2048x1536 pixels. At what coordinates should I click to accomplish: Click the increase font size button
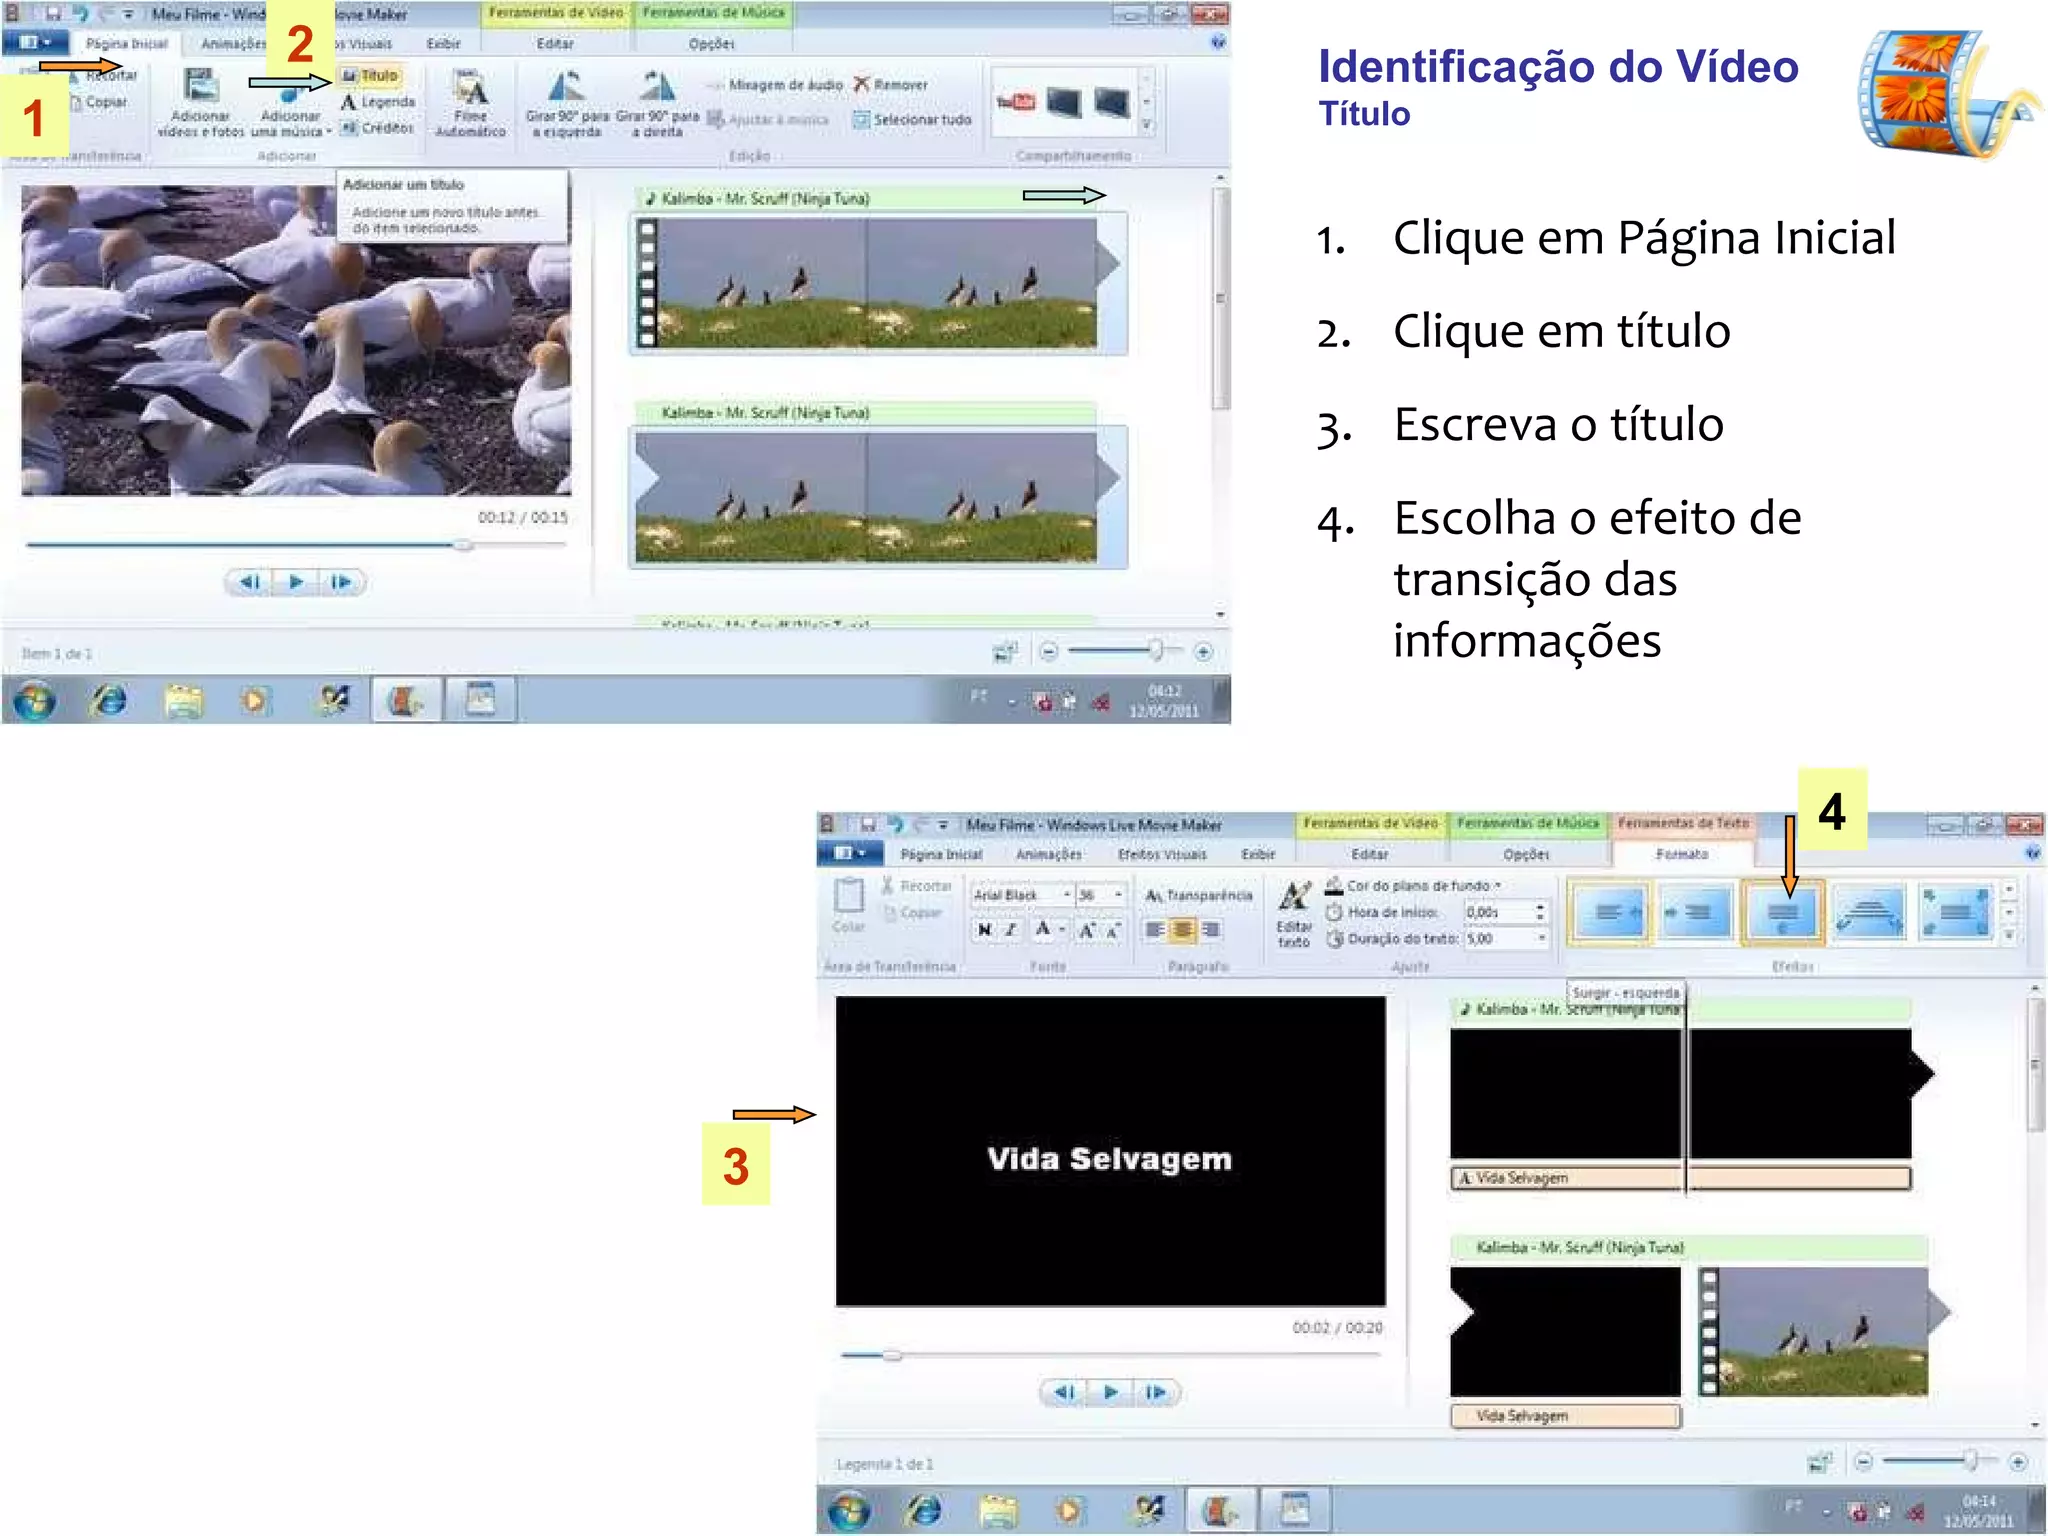pyautogui.click(x=1087, y=930)
